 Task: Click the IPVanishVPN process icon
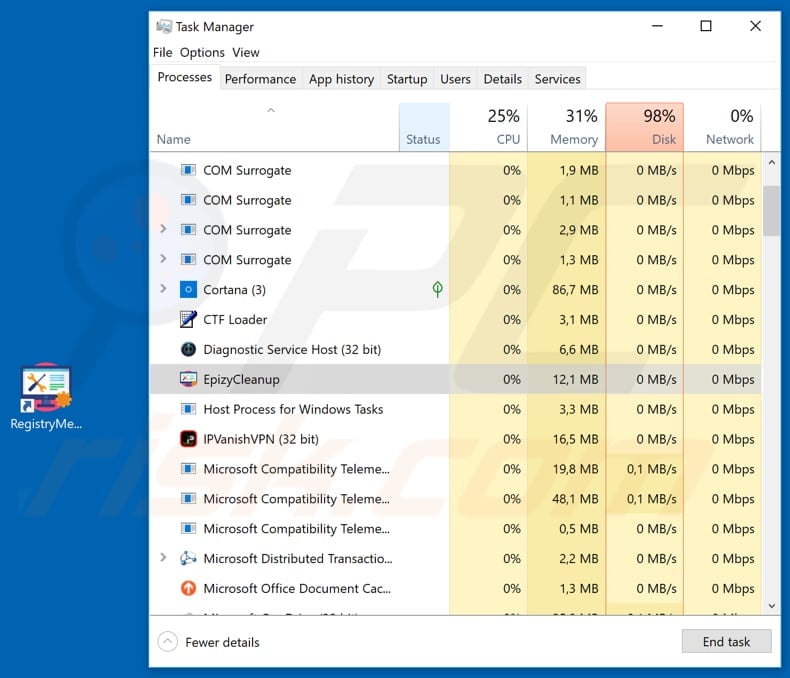coord(188,439)
